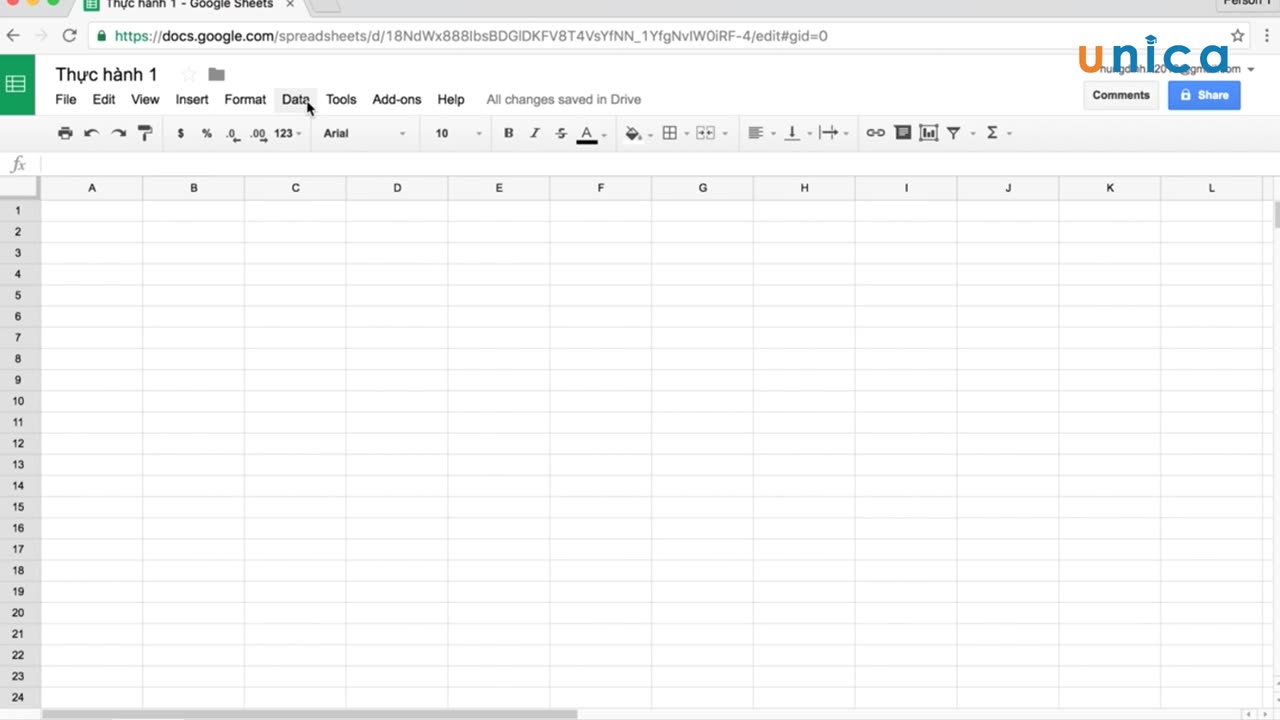Click the horizontal scrollbar thumb
1280x720 pixels.
310,714
